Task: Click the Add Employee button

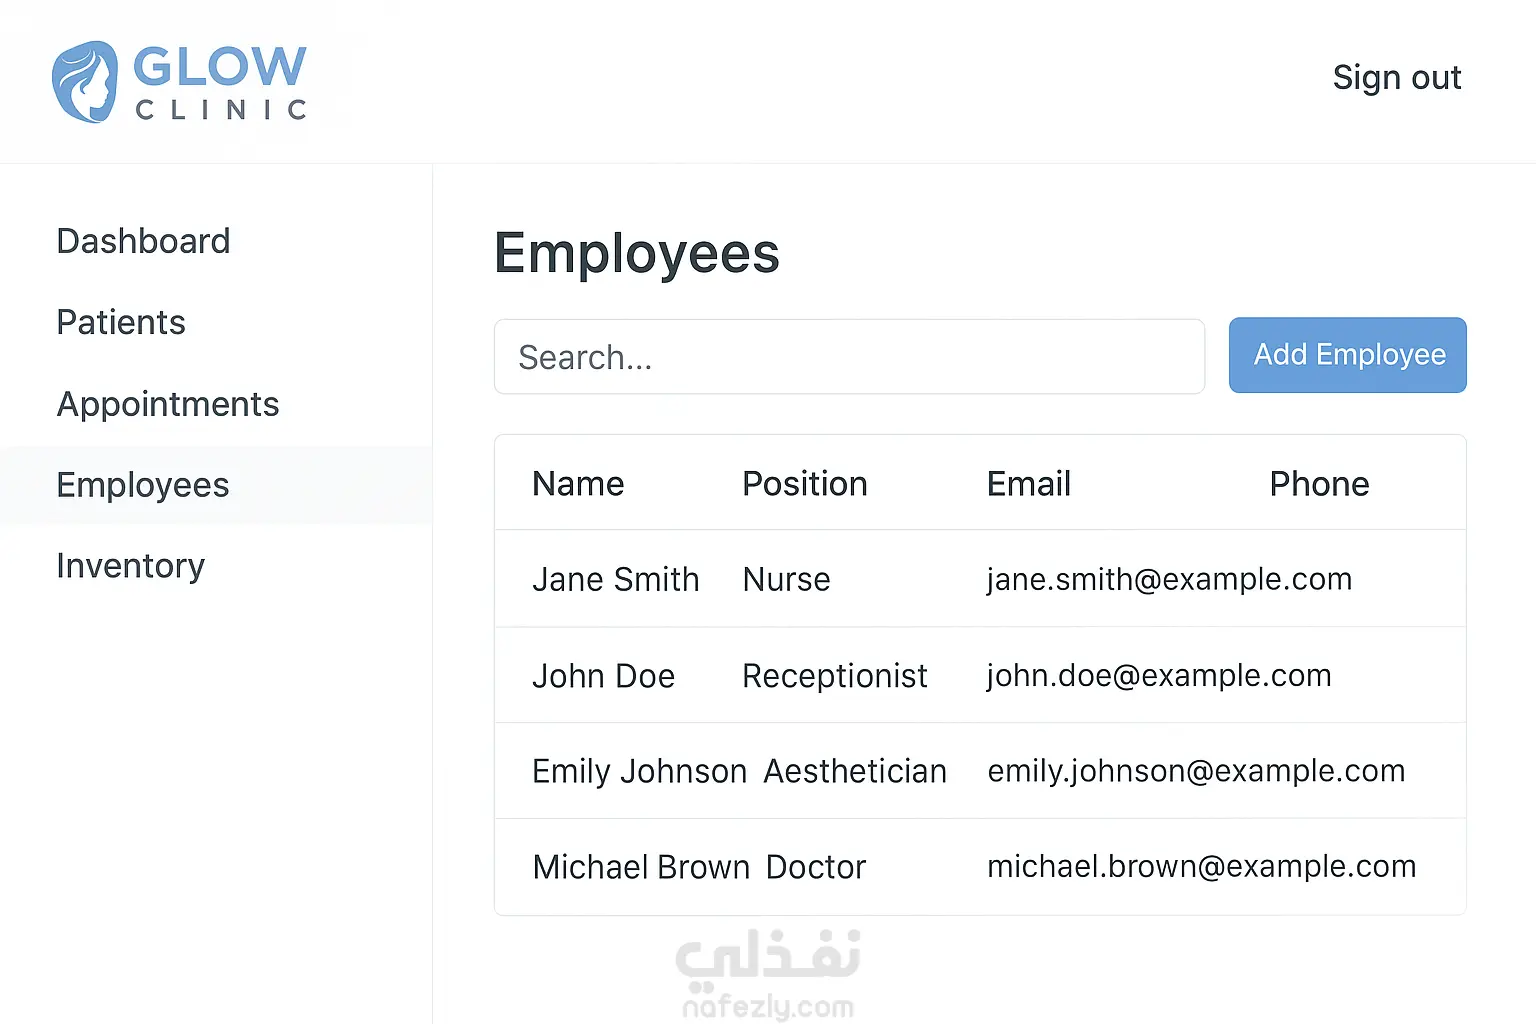Action: click(1347, 355)
